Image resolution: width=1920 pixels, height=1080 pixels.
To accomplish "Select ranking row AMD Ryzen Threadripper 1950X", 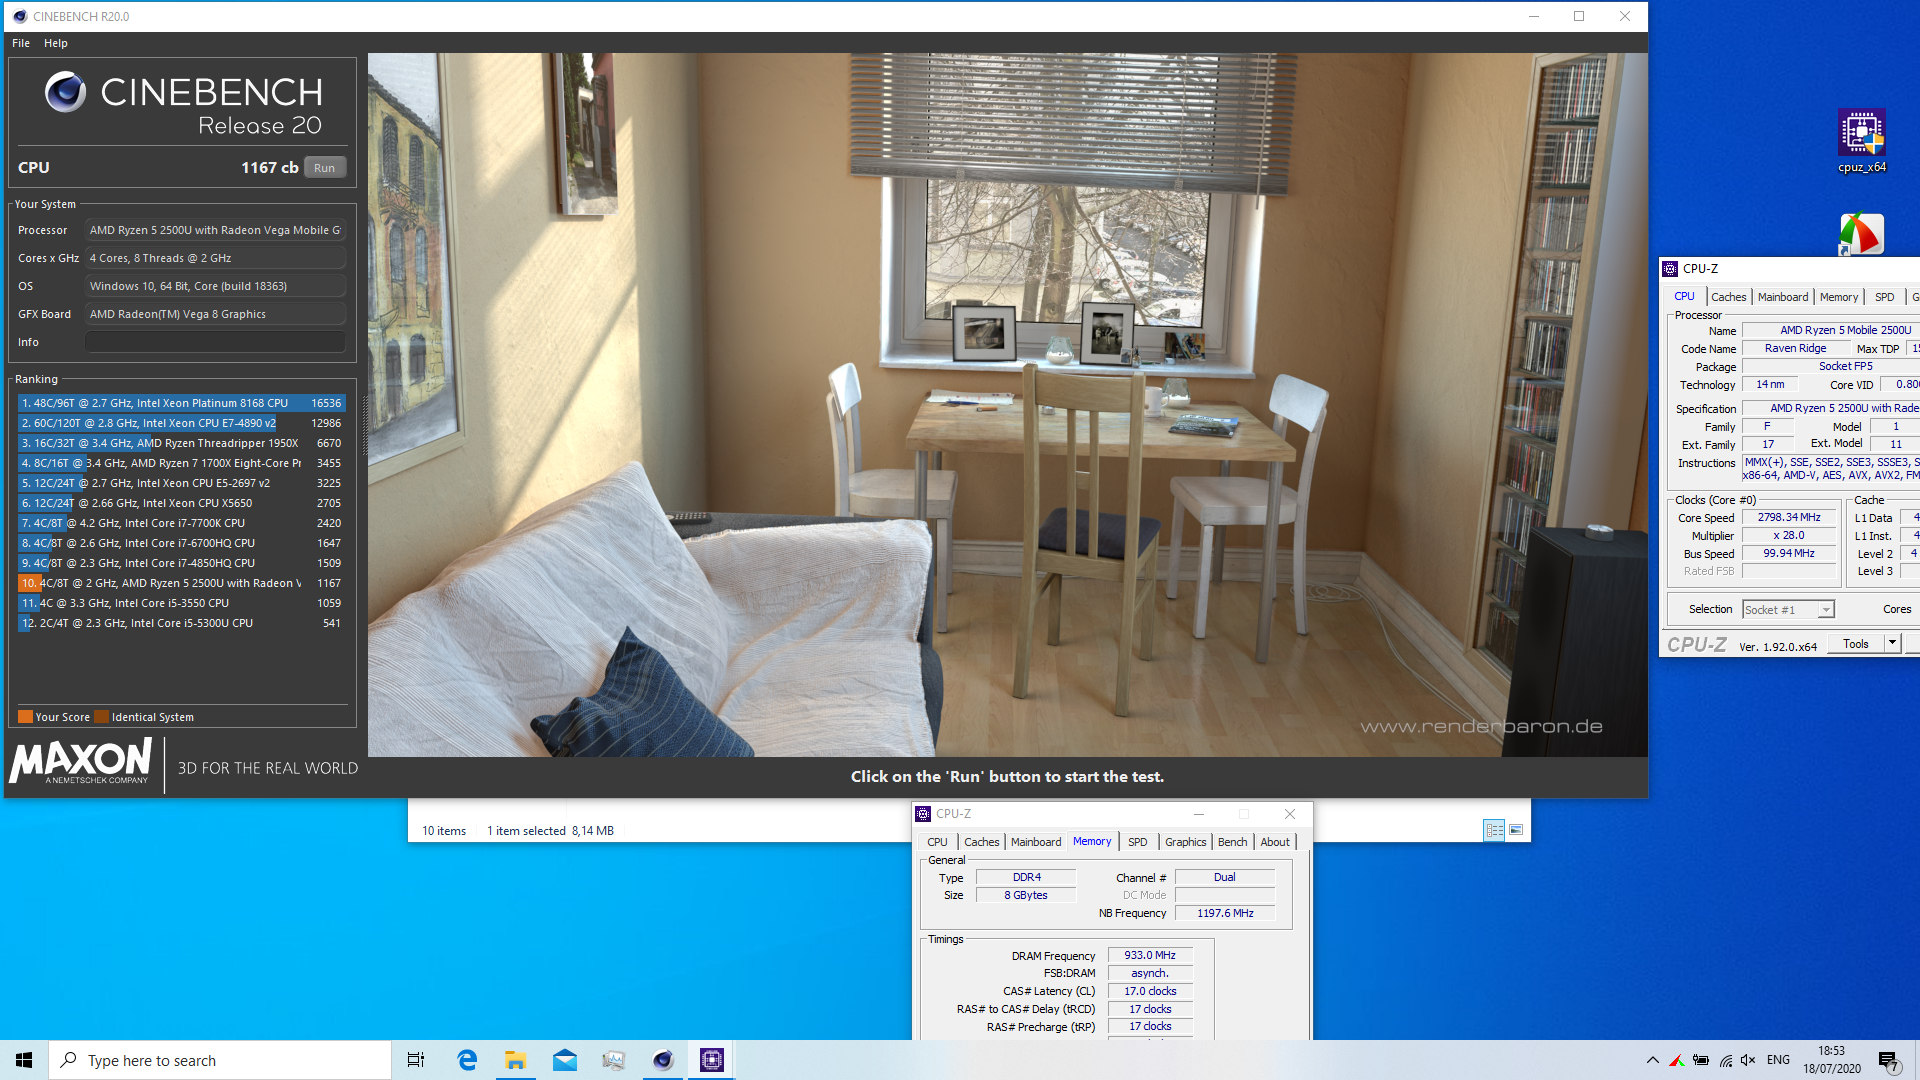I will click(181, 443).
